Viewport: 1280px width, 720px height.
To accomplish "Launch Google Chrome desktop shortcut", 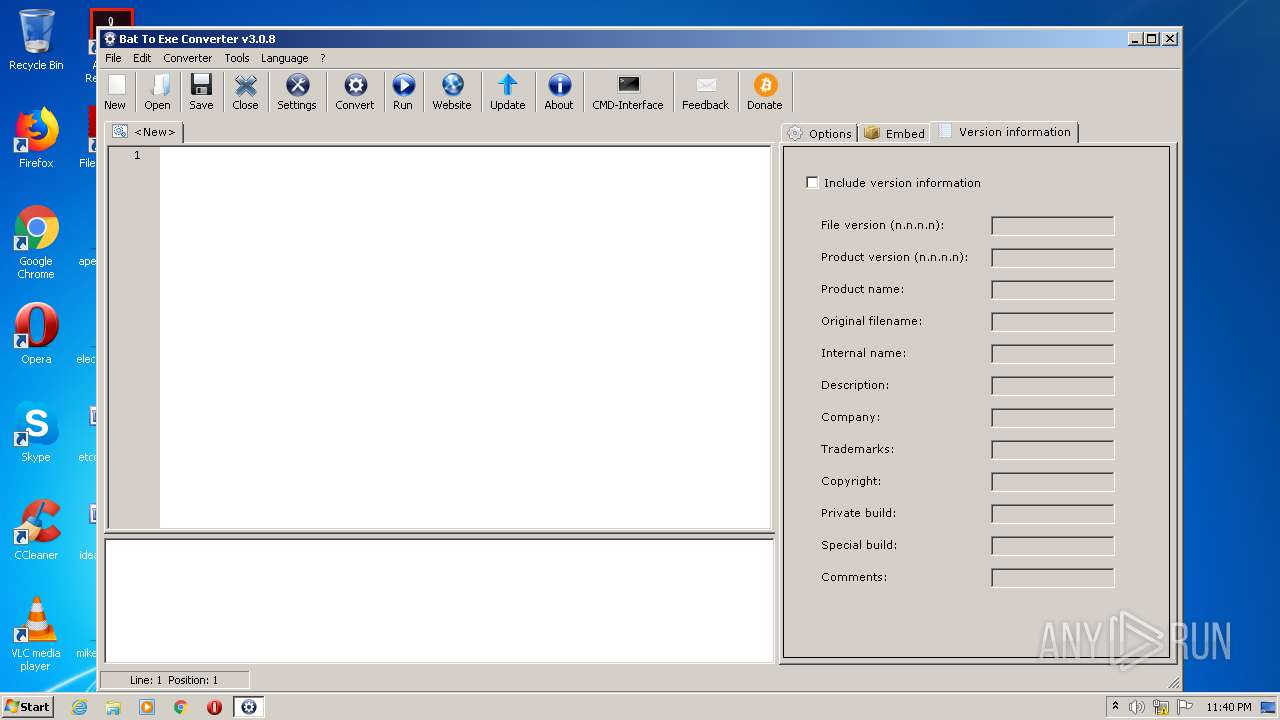I will (x=36, y=243).
